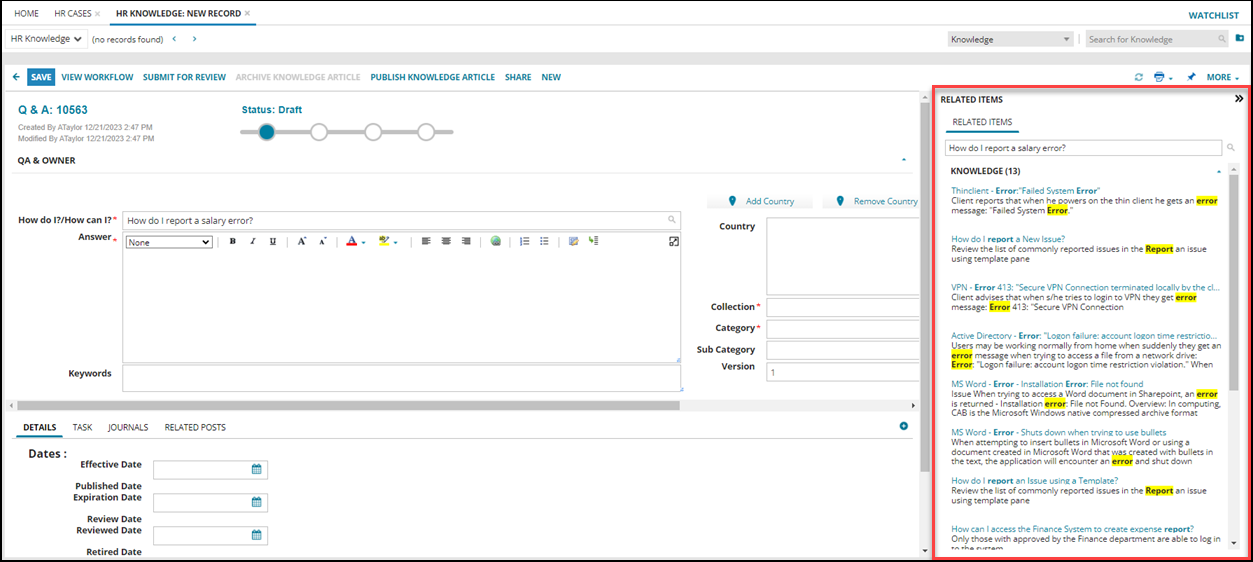Open Effective Date calendar picker
Viewport: 1253px width, 562px height.
(x=256, y=469)
